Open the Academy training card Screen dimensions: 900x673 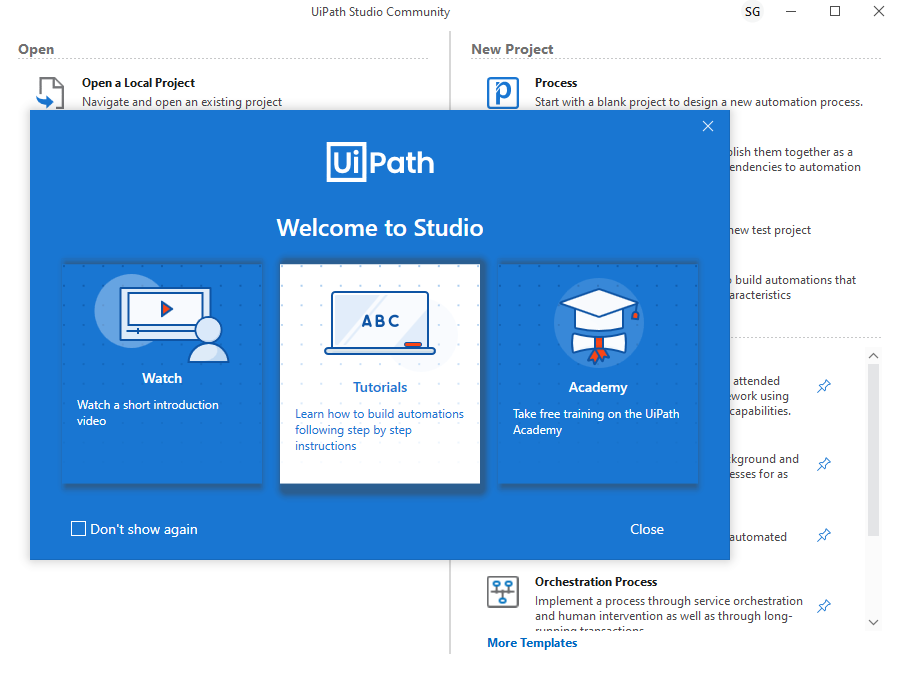(x=598, y=374)
